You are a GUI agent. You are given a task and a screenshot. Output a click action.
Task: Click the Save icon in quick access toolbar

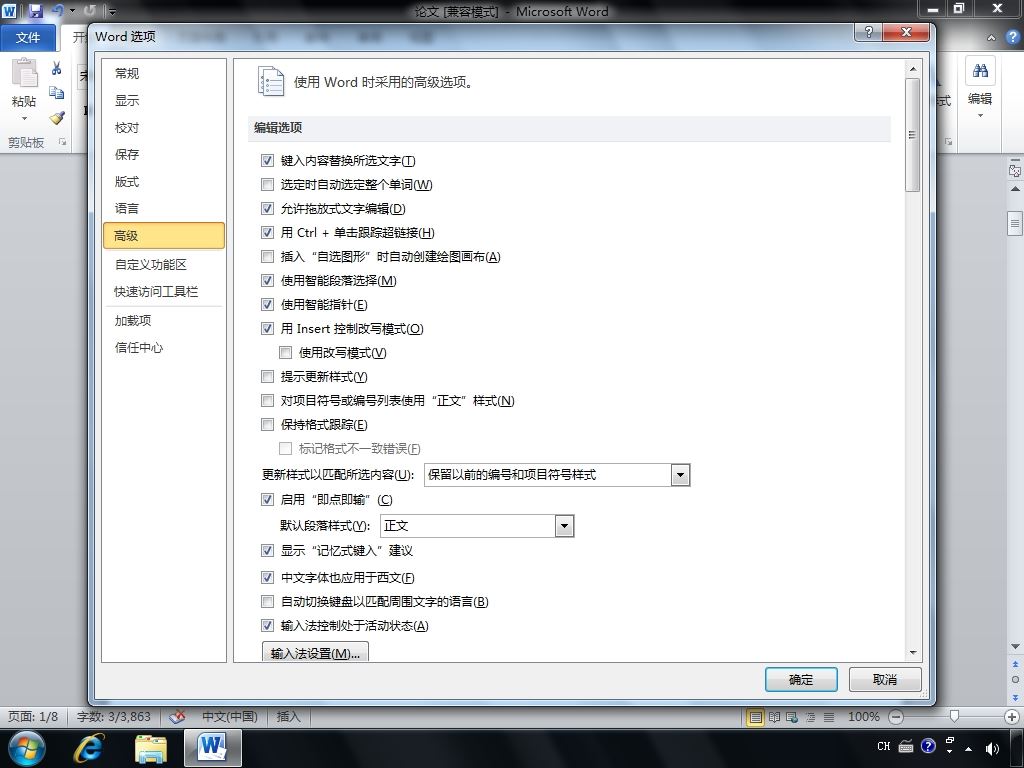coord(36,11)
